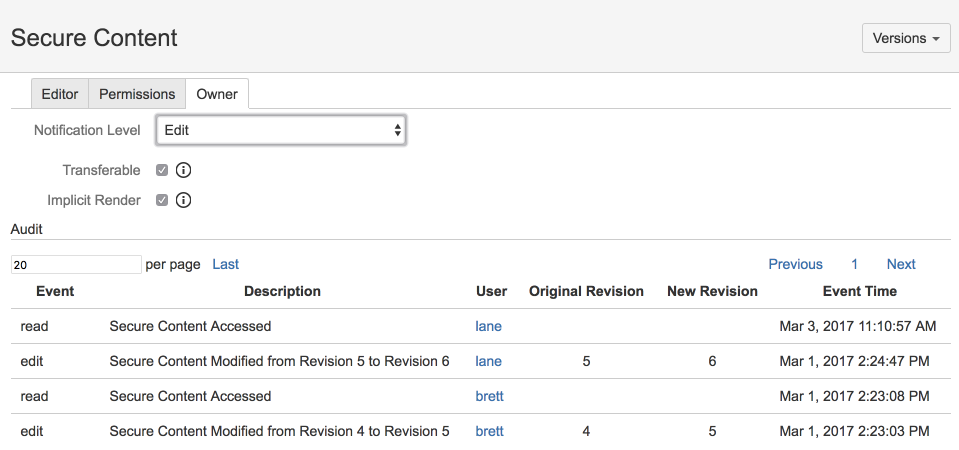Switch to the Editor tab
This screenshot has height=450, width=959.
pos(60,94)
